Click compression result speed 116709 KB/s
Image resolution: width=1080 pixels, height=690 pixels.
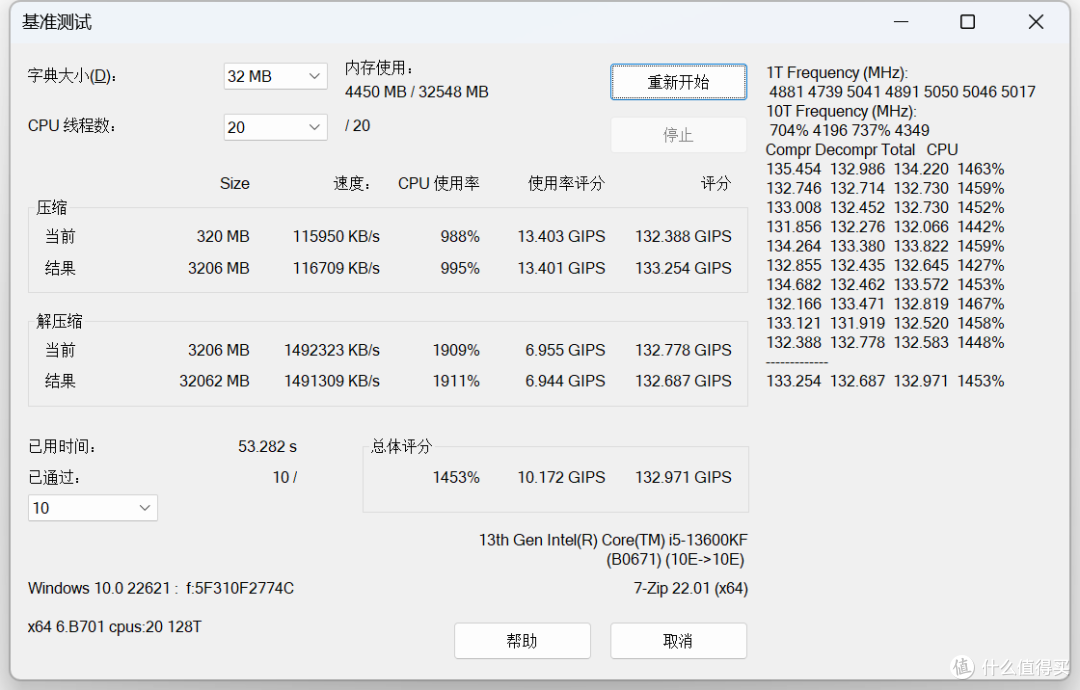(x=336, y=268)
